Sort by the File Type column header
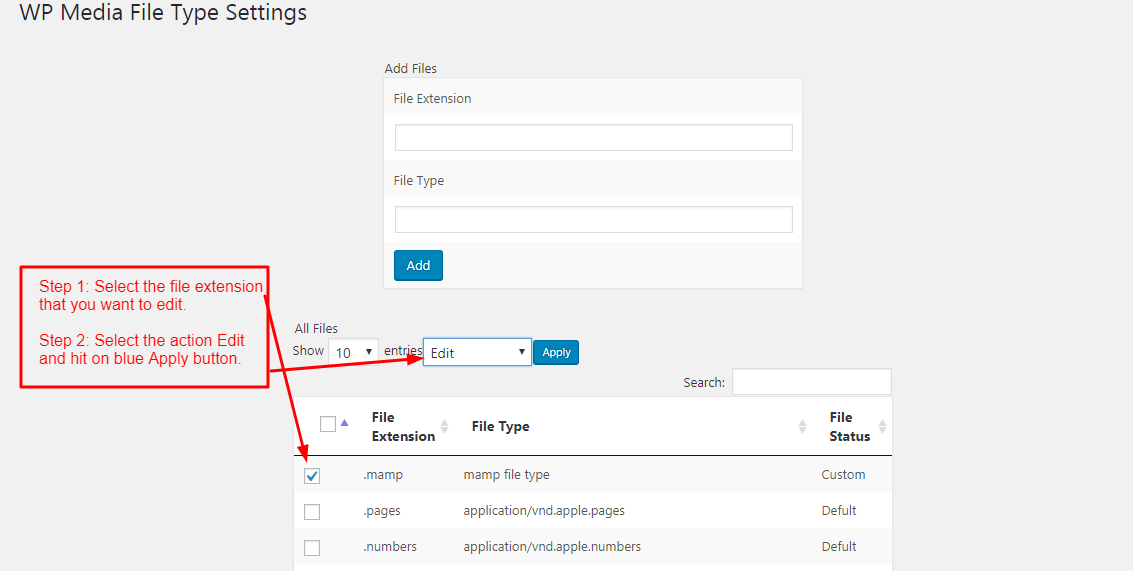This screenshot has height=571, width=1133. click(501, 426)
